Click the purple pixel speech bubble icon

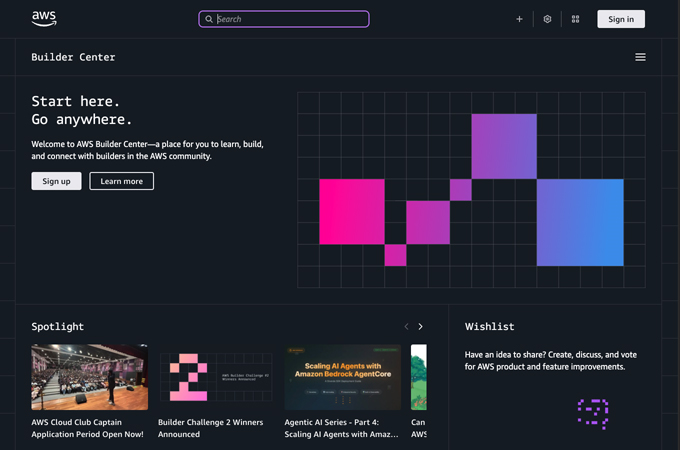coord(593,414)
